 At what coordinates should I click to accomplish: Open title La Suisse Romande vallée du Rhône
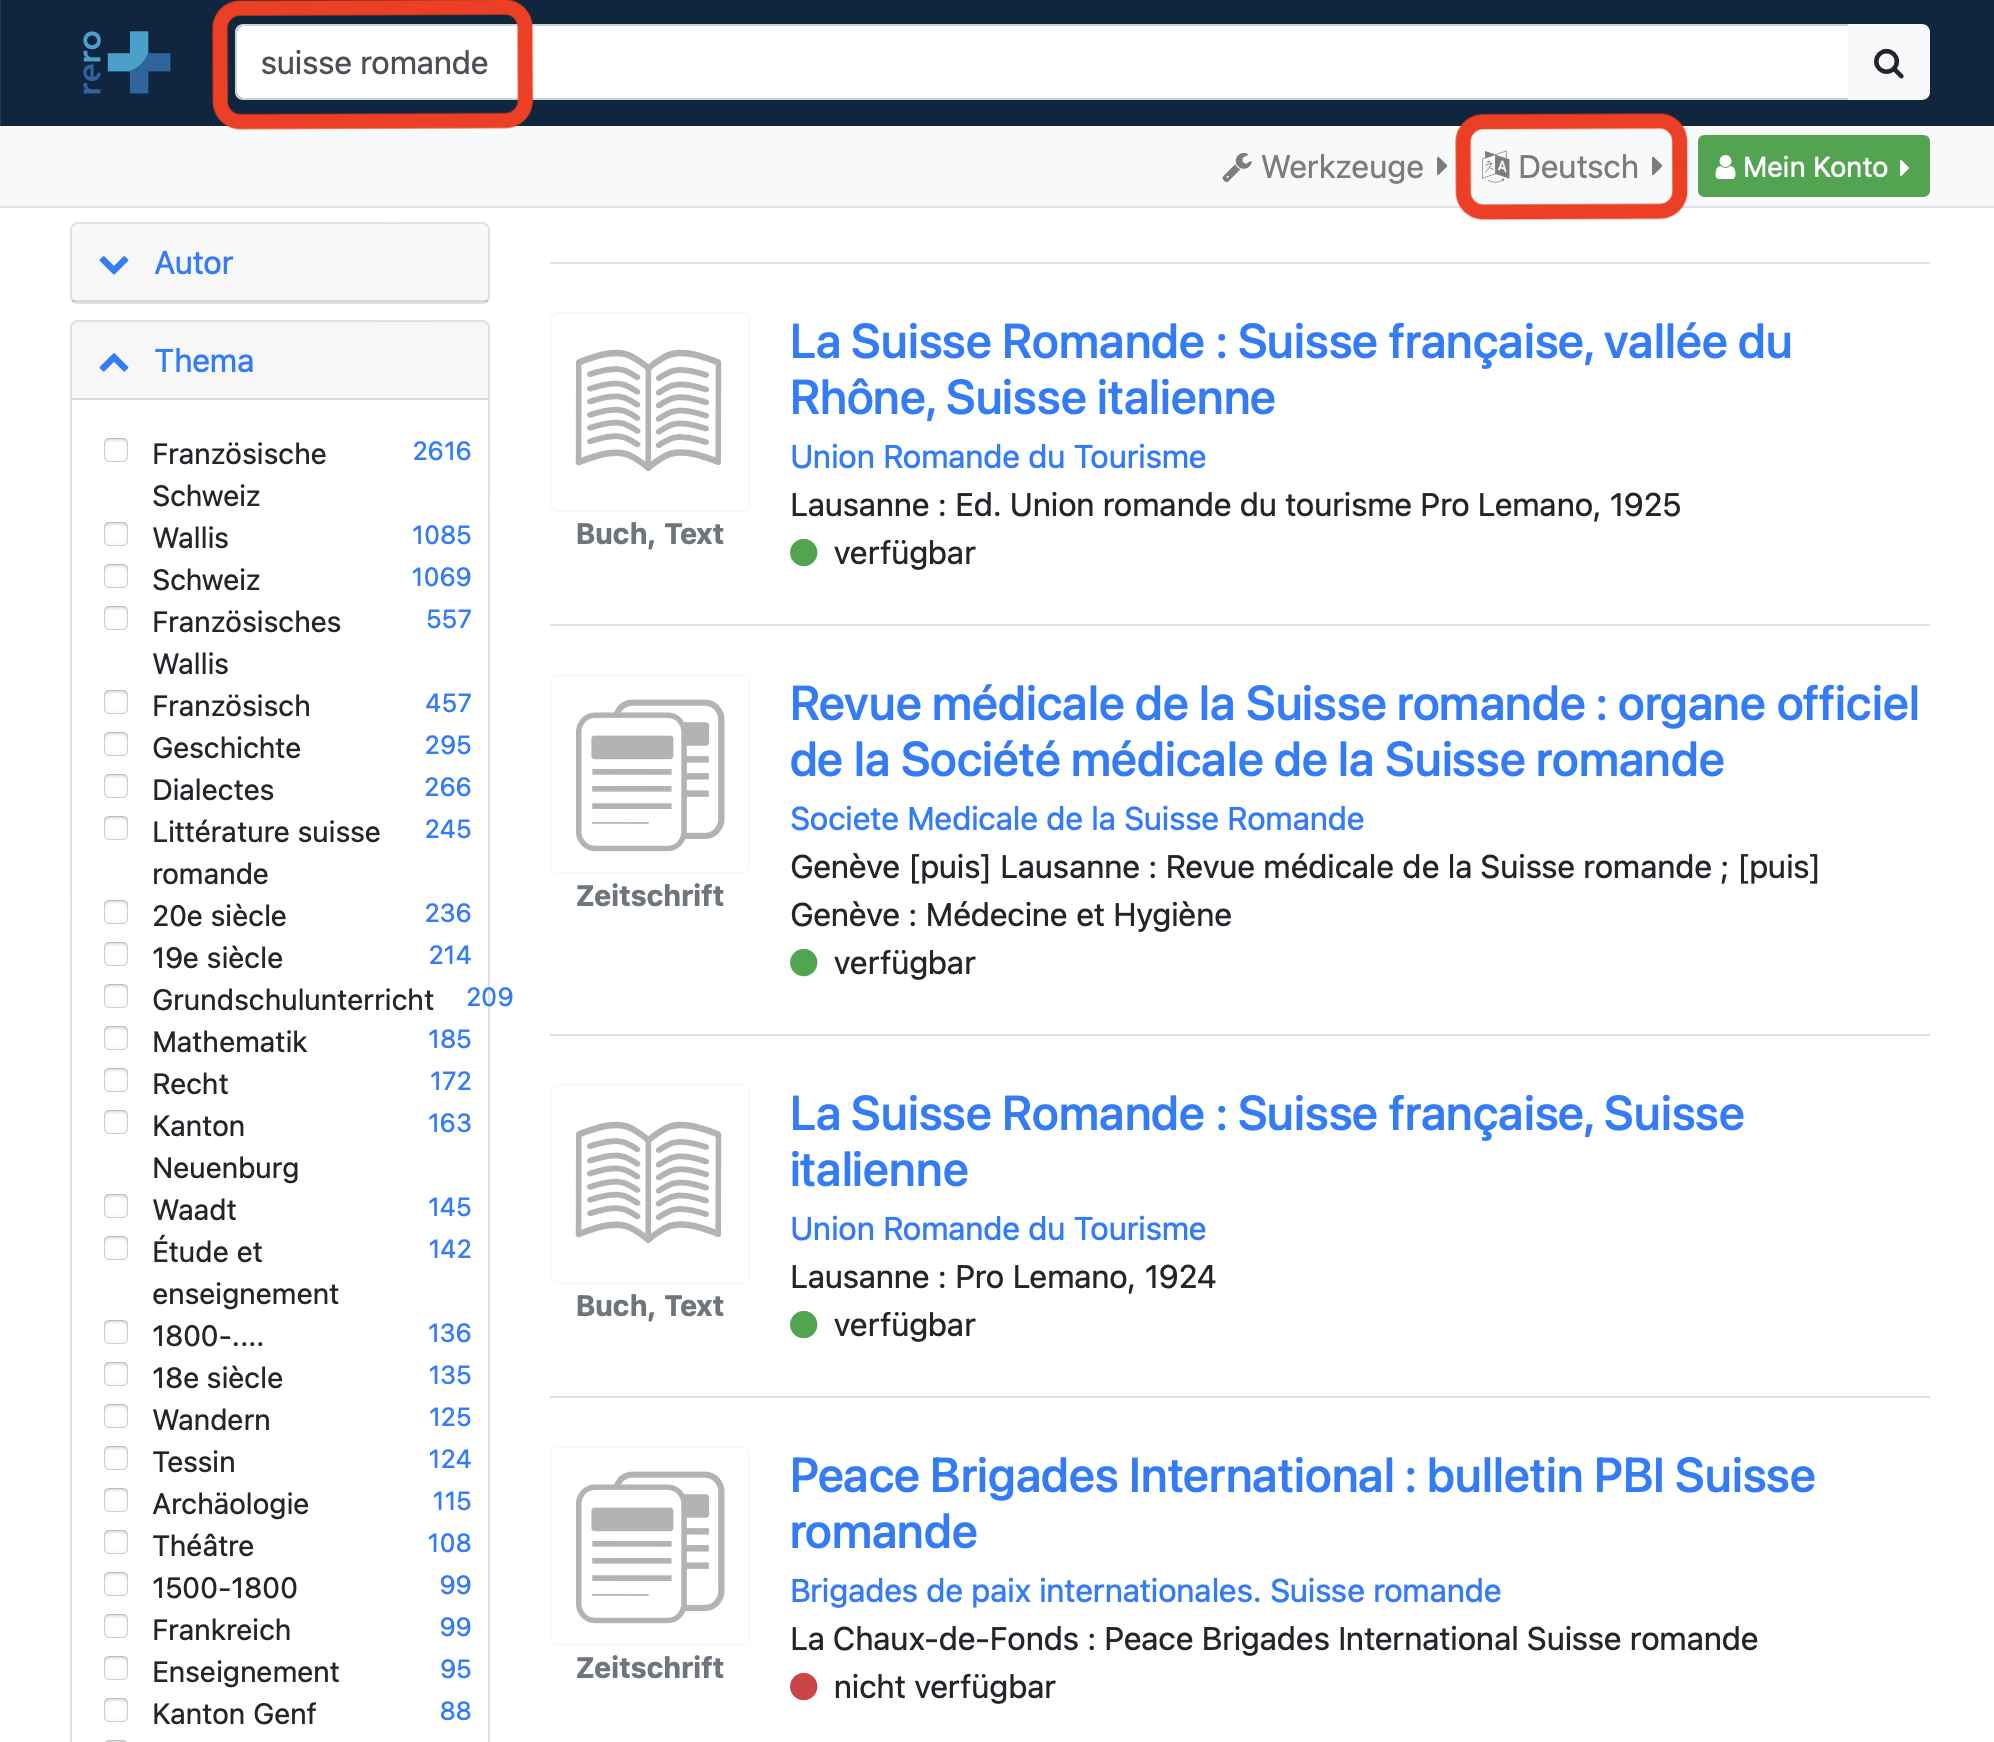tap(1290, 370)
